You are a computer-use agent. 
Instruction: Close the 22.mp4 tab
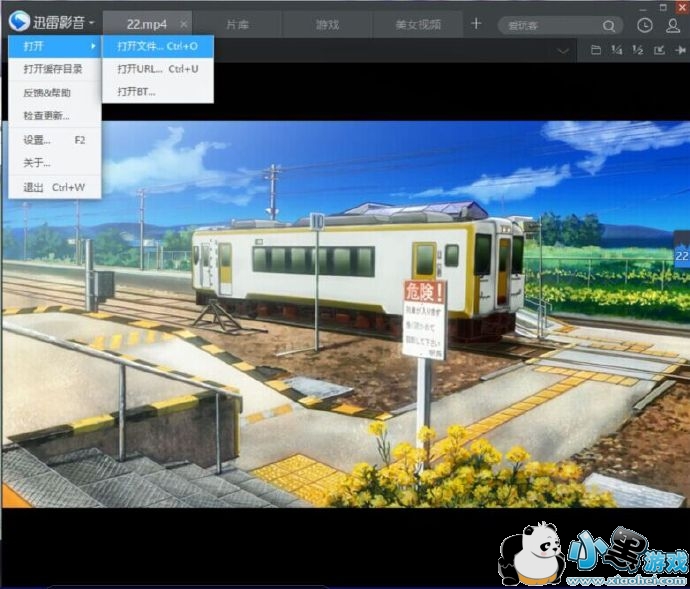click(x=183, y=24)
